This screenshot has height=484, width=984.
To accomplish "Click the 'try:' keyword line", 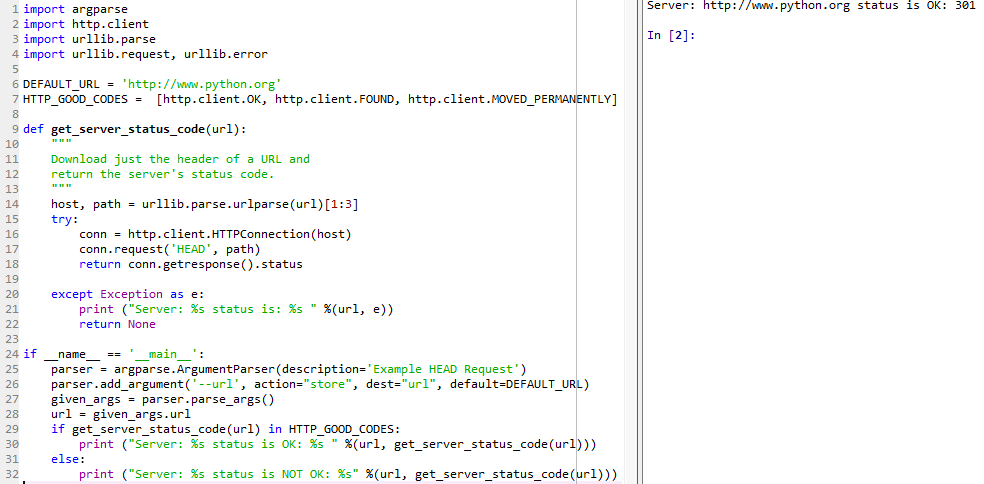I will coord(65,219).
